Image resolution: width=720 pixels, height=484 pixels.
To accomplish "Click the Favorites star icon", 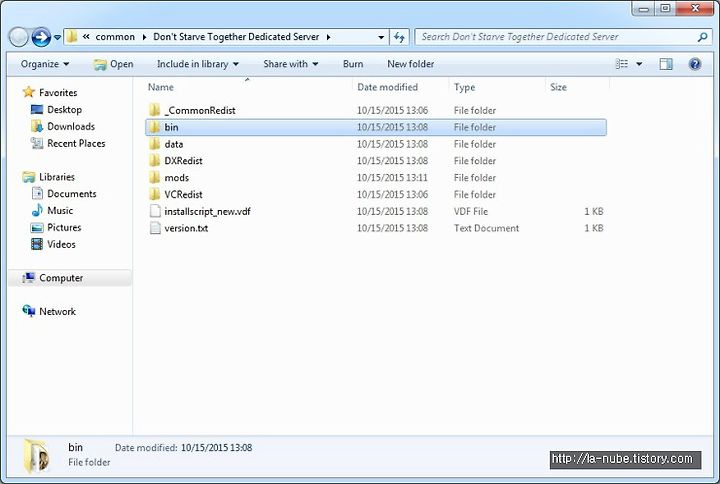I will point(28,92).
